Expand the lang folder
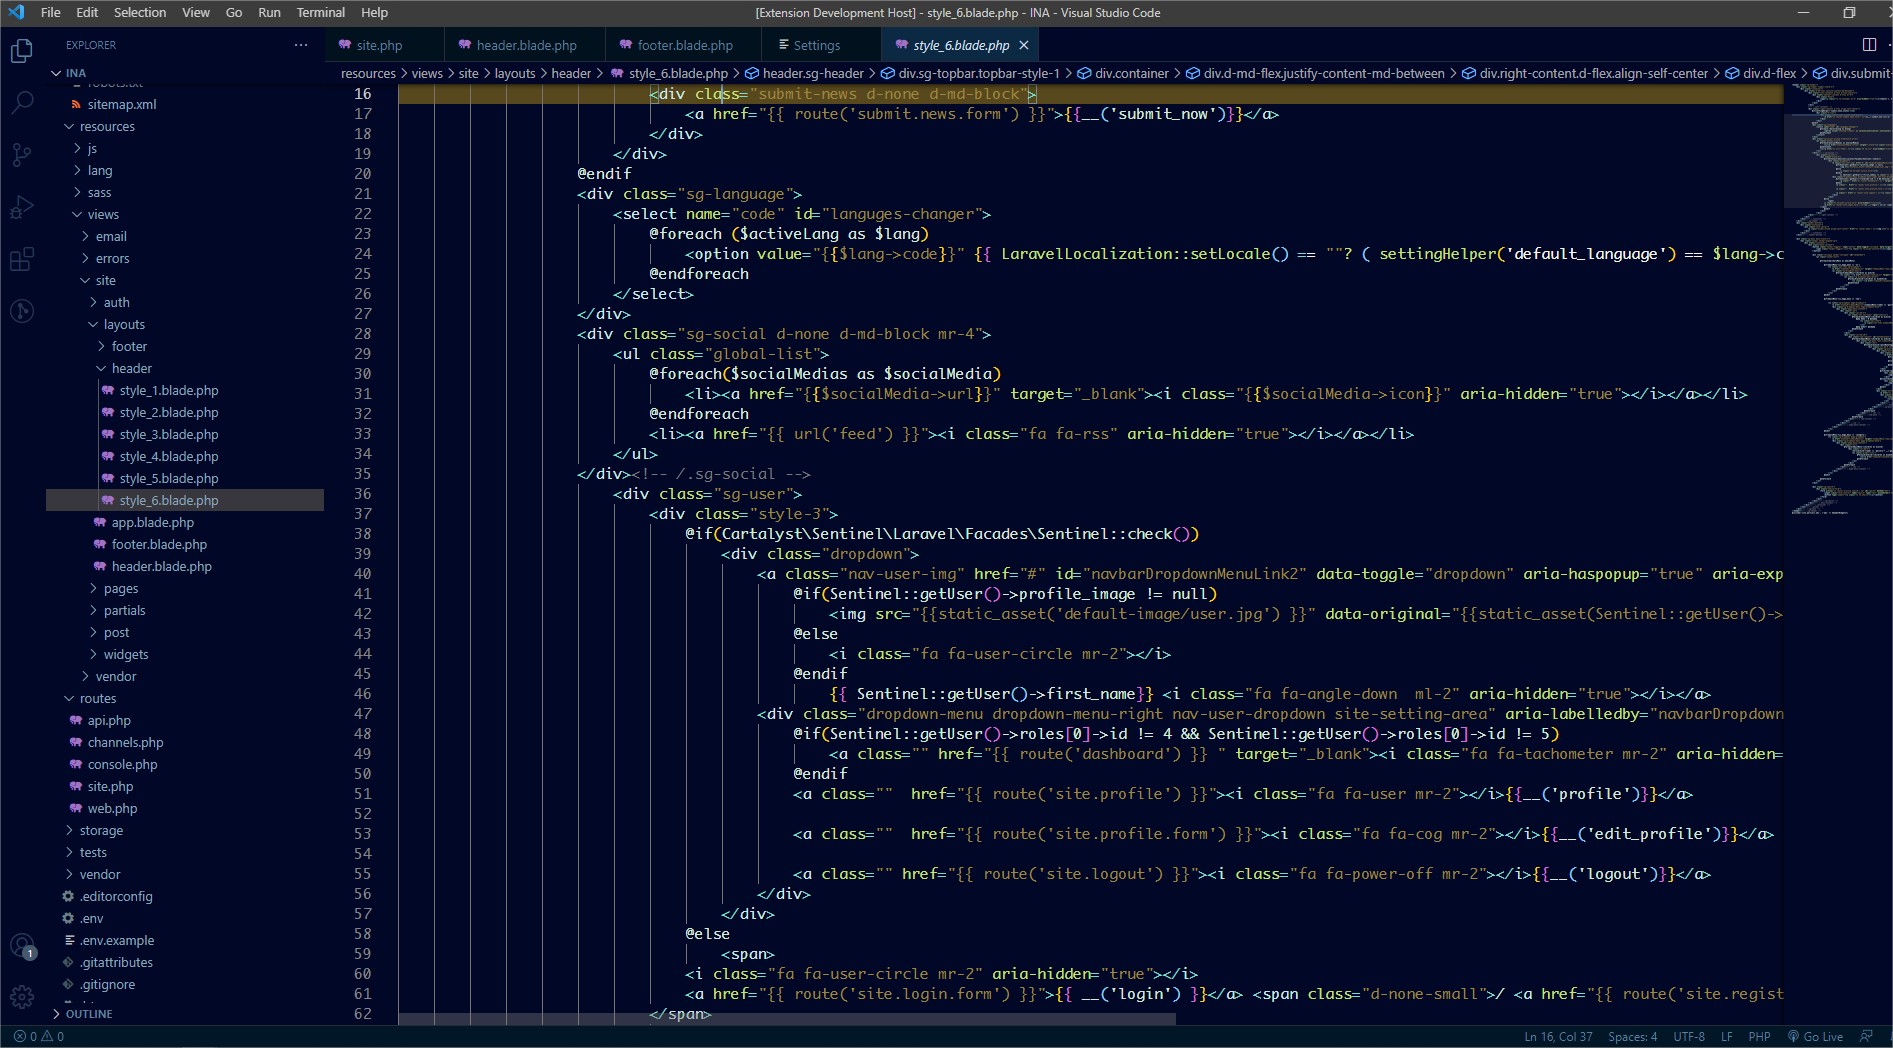The image size is (1893, 1048). (100, 170)
